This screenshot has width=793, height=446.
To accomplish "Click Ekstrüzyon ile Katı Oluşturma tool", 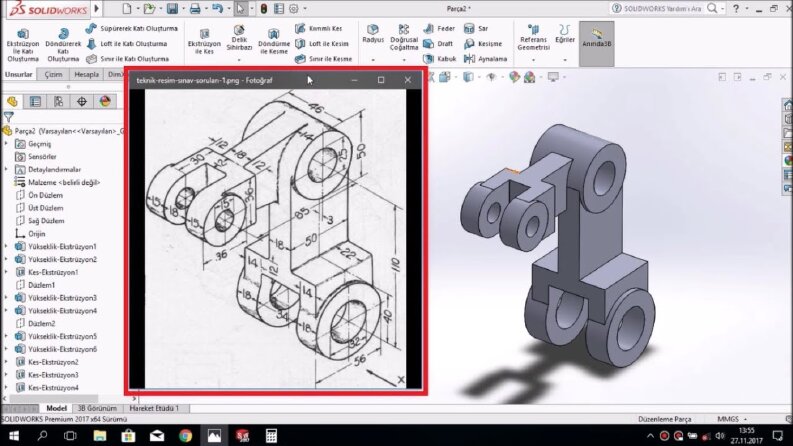I will tap(23, 46).
